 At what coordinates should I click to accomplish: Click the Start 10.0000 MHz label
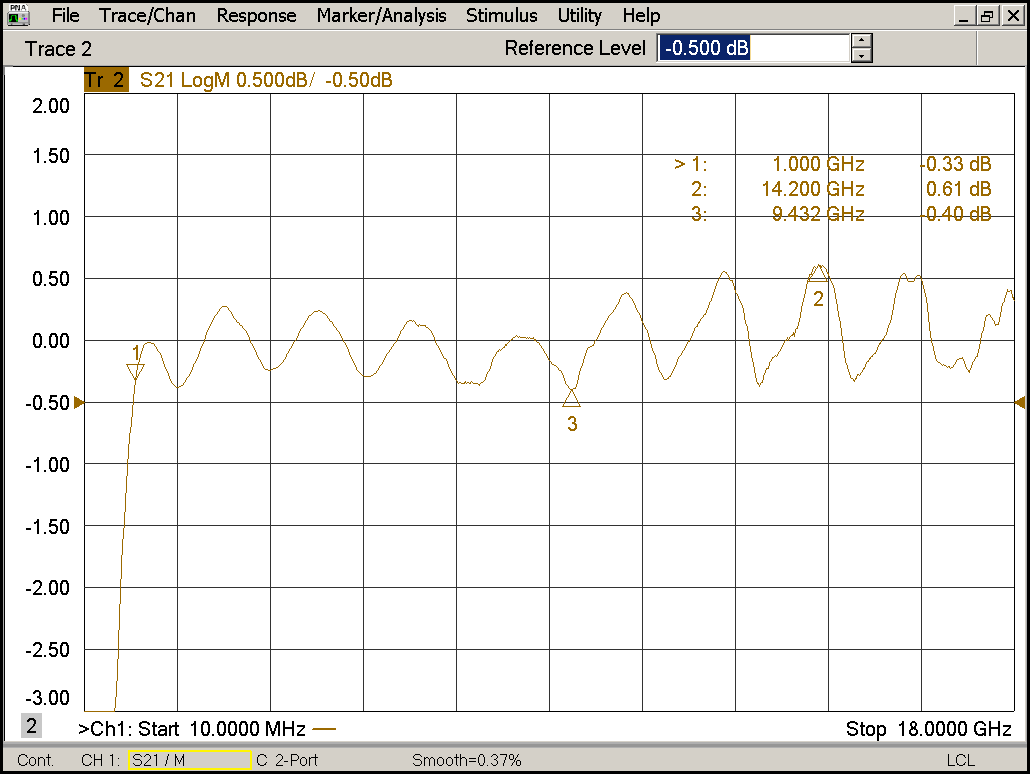[x=221, y=729]
